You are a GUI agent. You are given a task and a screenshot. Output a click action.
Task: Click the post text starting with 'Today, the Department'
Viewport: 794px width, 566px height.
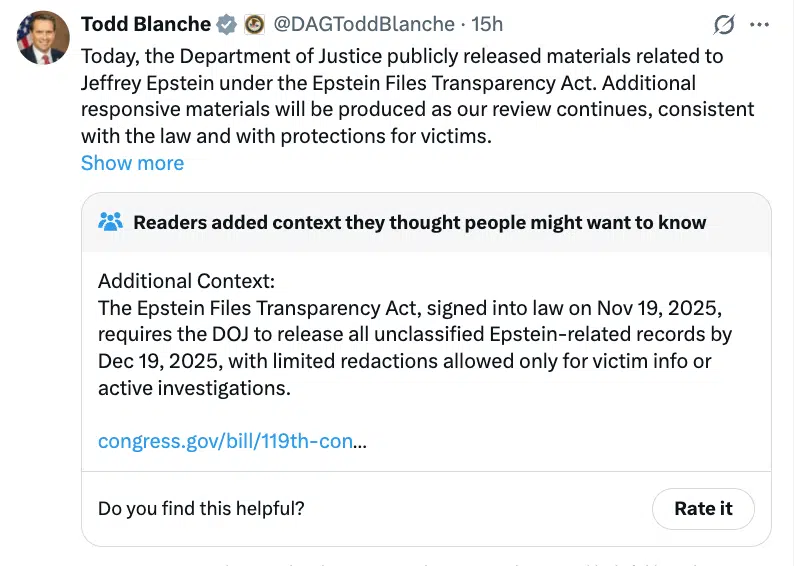400,55
